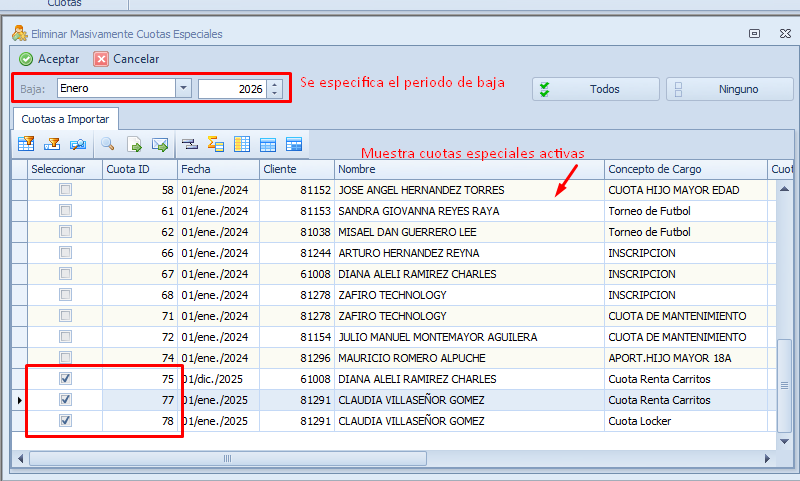The width and height of the screenshot is (800, 481).
Task: Click the year input field showing 2026
Action: [x=232, y=89]
